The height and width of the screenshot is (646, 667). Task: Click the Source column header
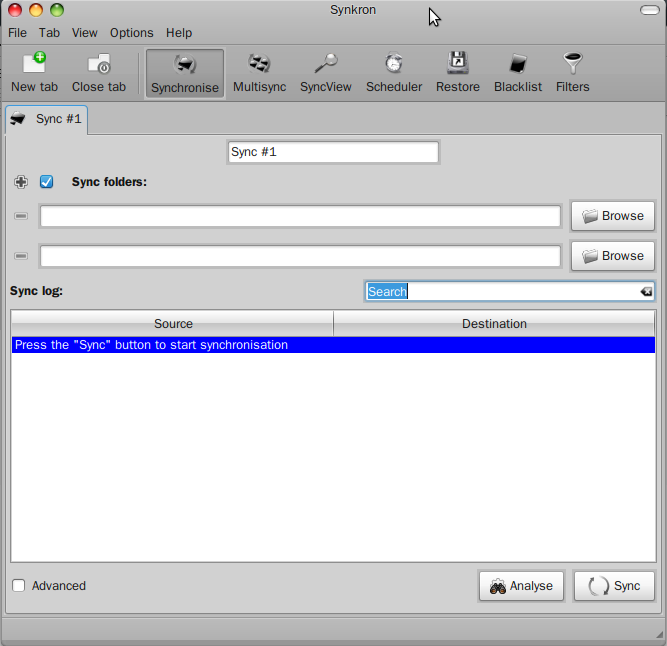tap(172, 324)
